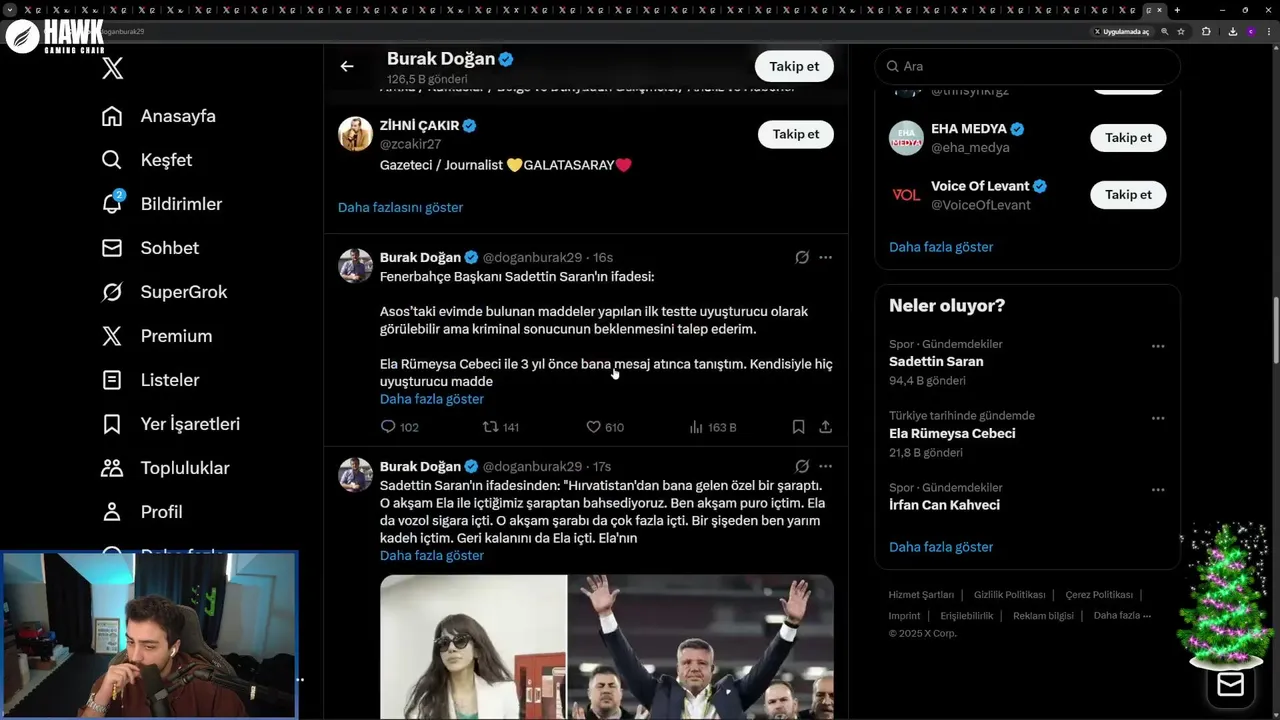Screen dimensions: 1280x720
Task: Open browser downloads icon
Action: click(1232, 31)
